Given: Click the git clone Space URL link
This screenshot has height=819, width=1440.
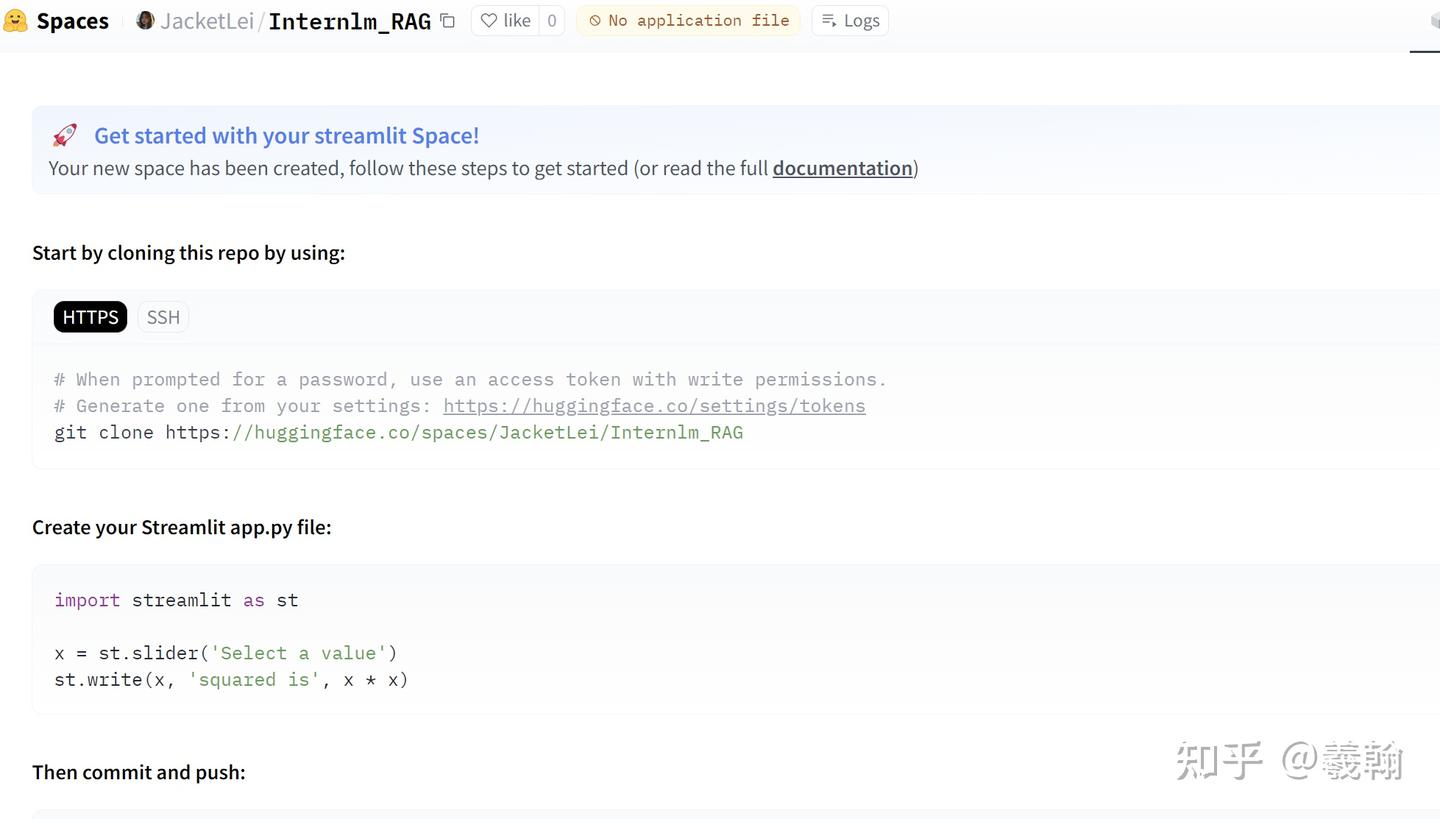Looking at the screenshot, I should click(x=487, y=432).
